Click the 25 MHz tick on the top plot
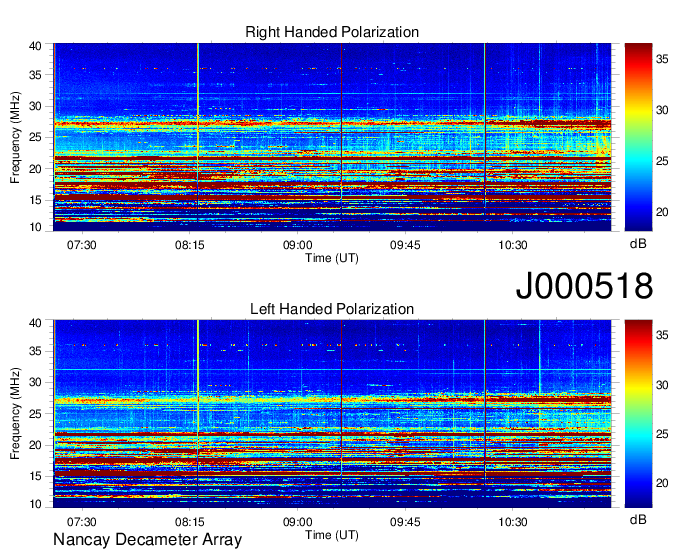This screenshot has width=680, height=552. point(35,137)
